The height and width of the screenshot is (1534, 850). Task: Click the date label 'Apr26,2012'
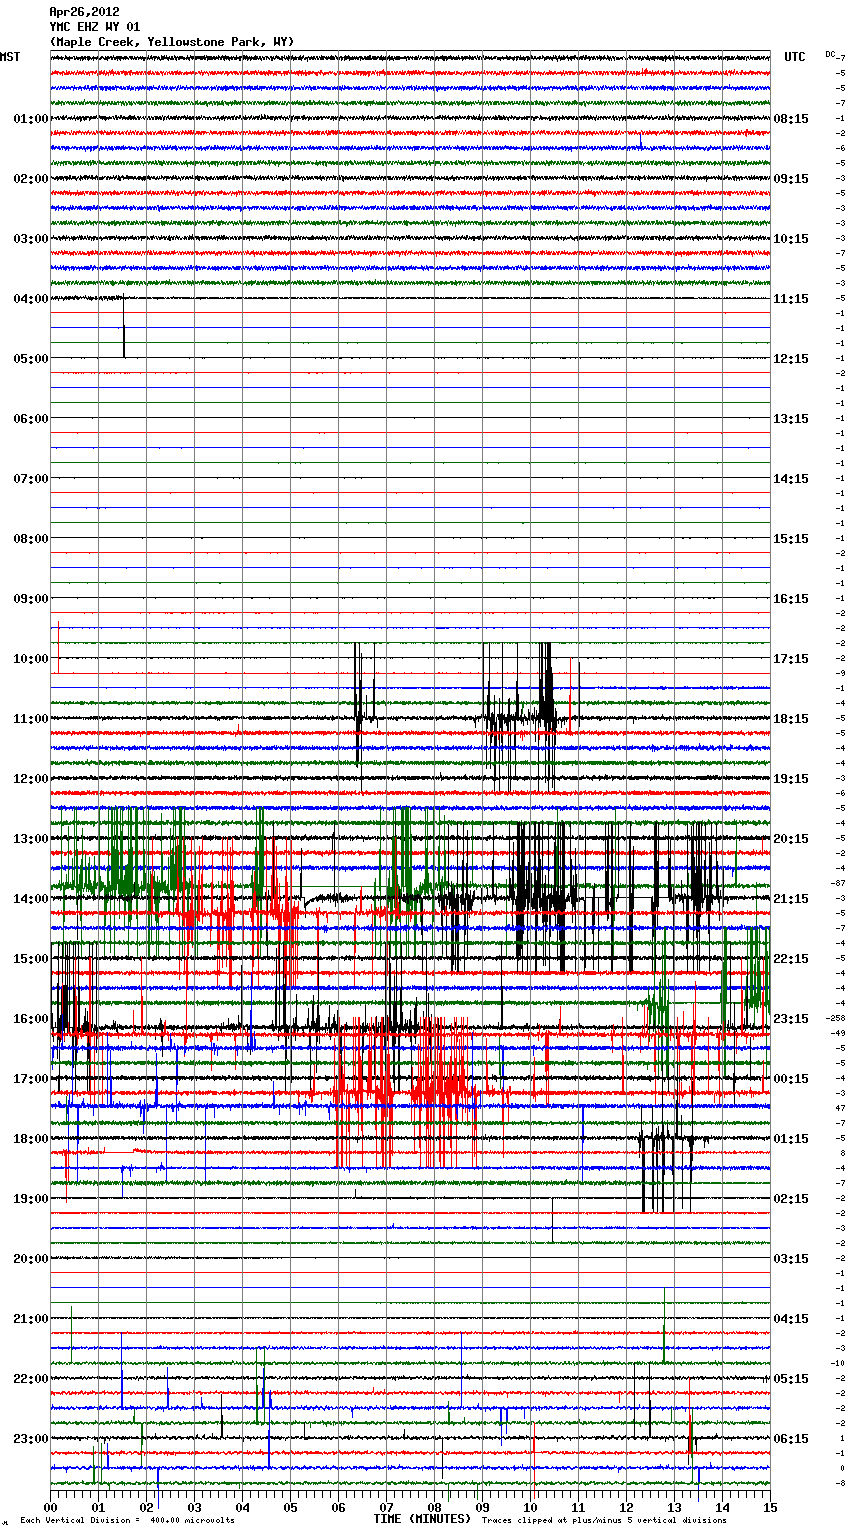tap(84, 12)
